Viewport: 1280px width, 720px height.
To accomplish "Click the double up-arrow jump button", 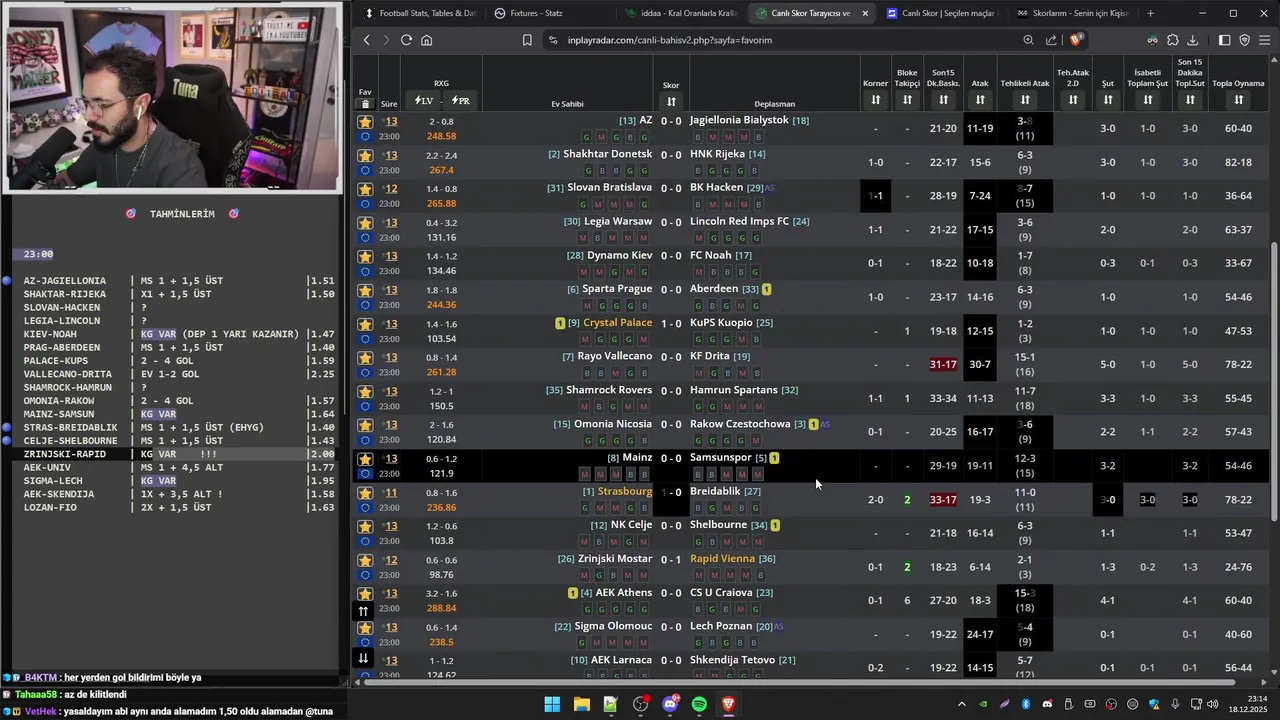I will click(x=363, y=610).
